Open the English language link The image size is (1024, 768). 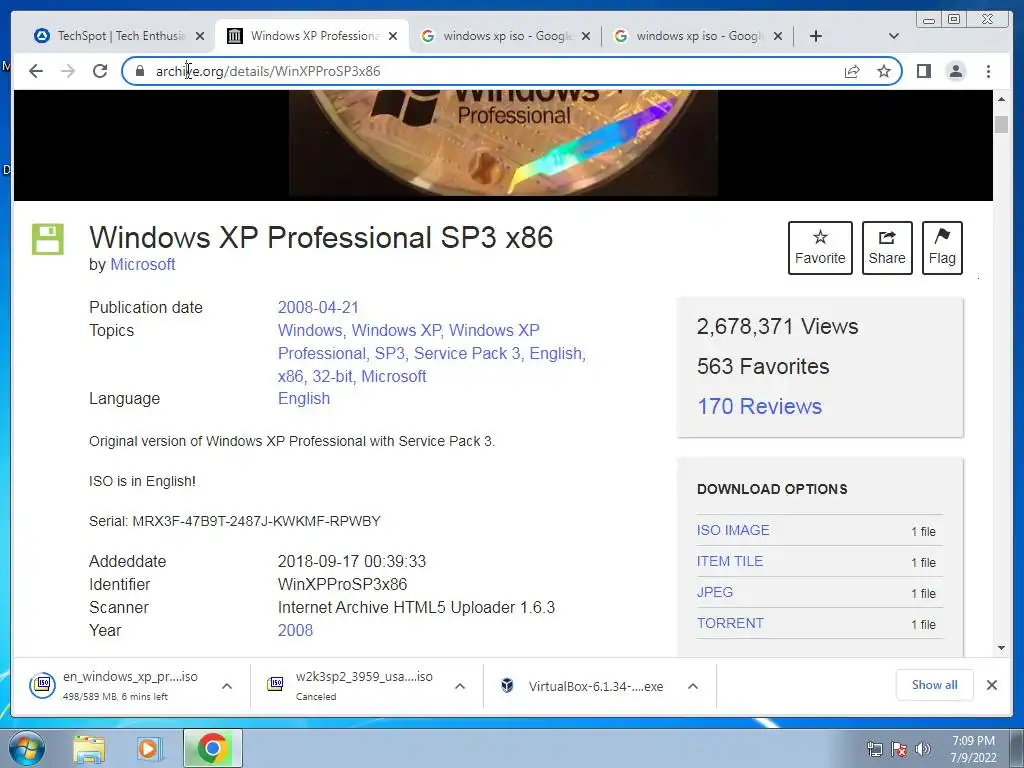(x=304, y=398)
